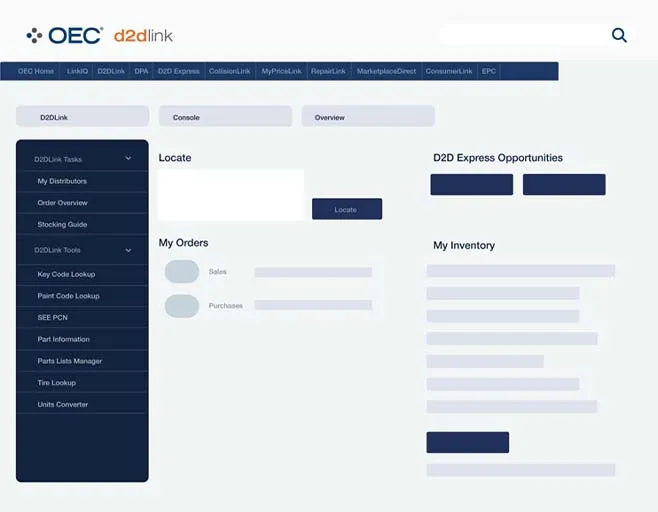Click the OEC logo
The height and width of the screenshot is (512, 658).
[64, 36]
